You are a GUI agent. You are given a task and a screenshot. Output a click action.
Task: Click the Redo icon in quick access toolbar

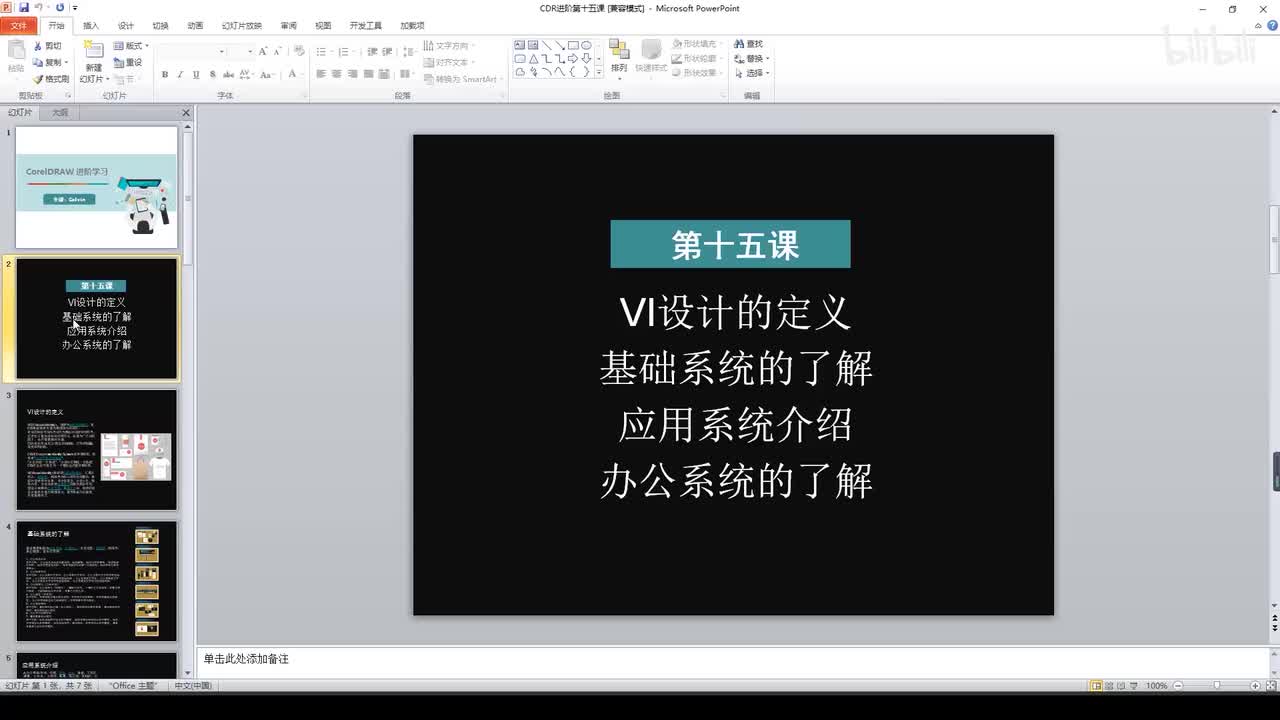click(x=60, y=7)
